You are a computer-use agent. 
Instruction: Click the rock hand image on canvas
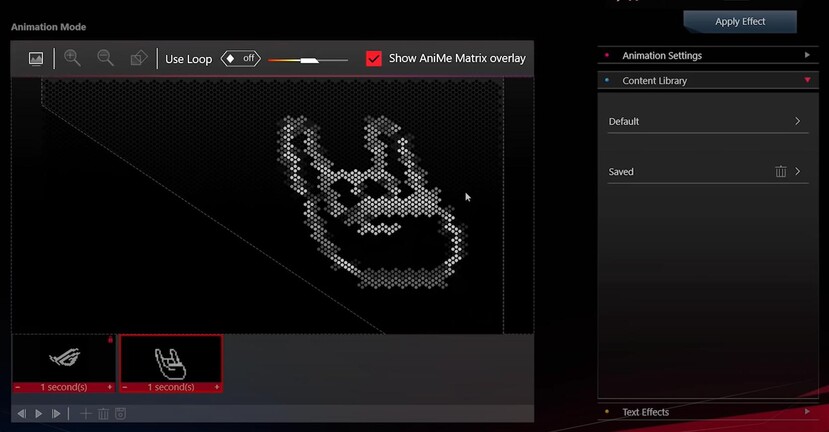372,203
